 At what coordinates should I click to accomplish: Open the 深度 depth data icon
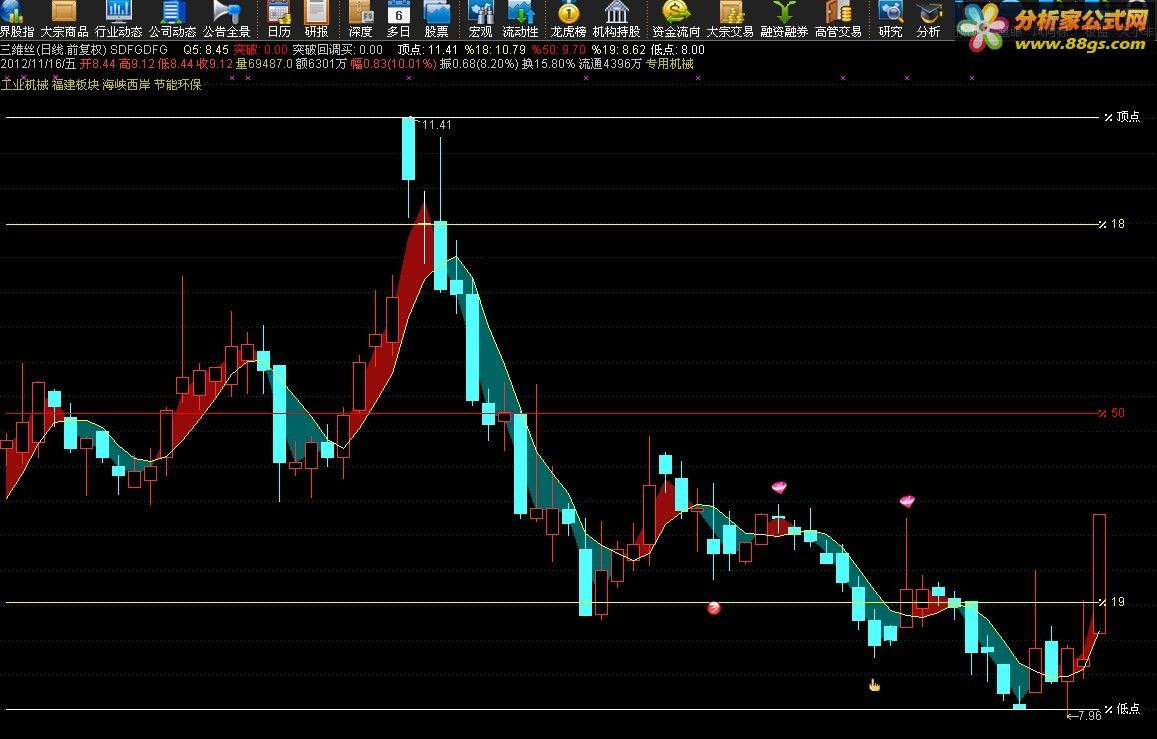(x=360, y=19)
